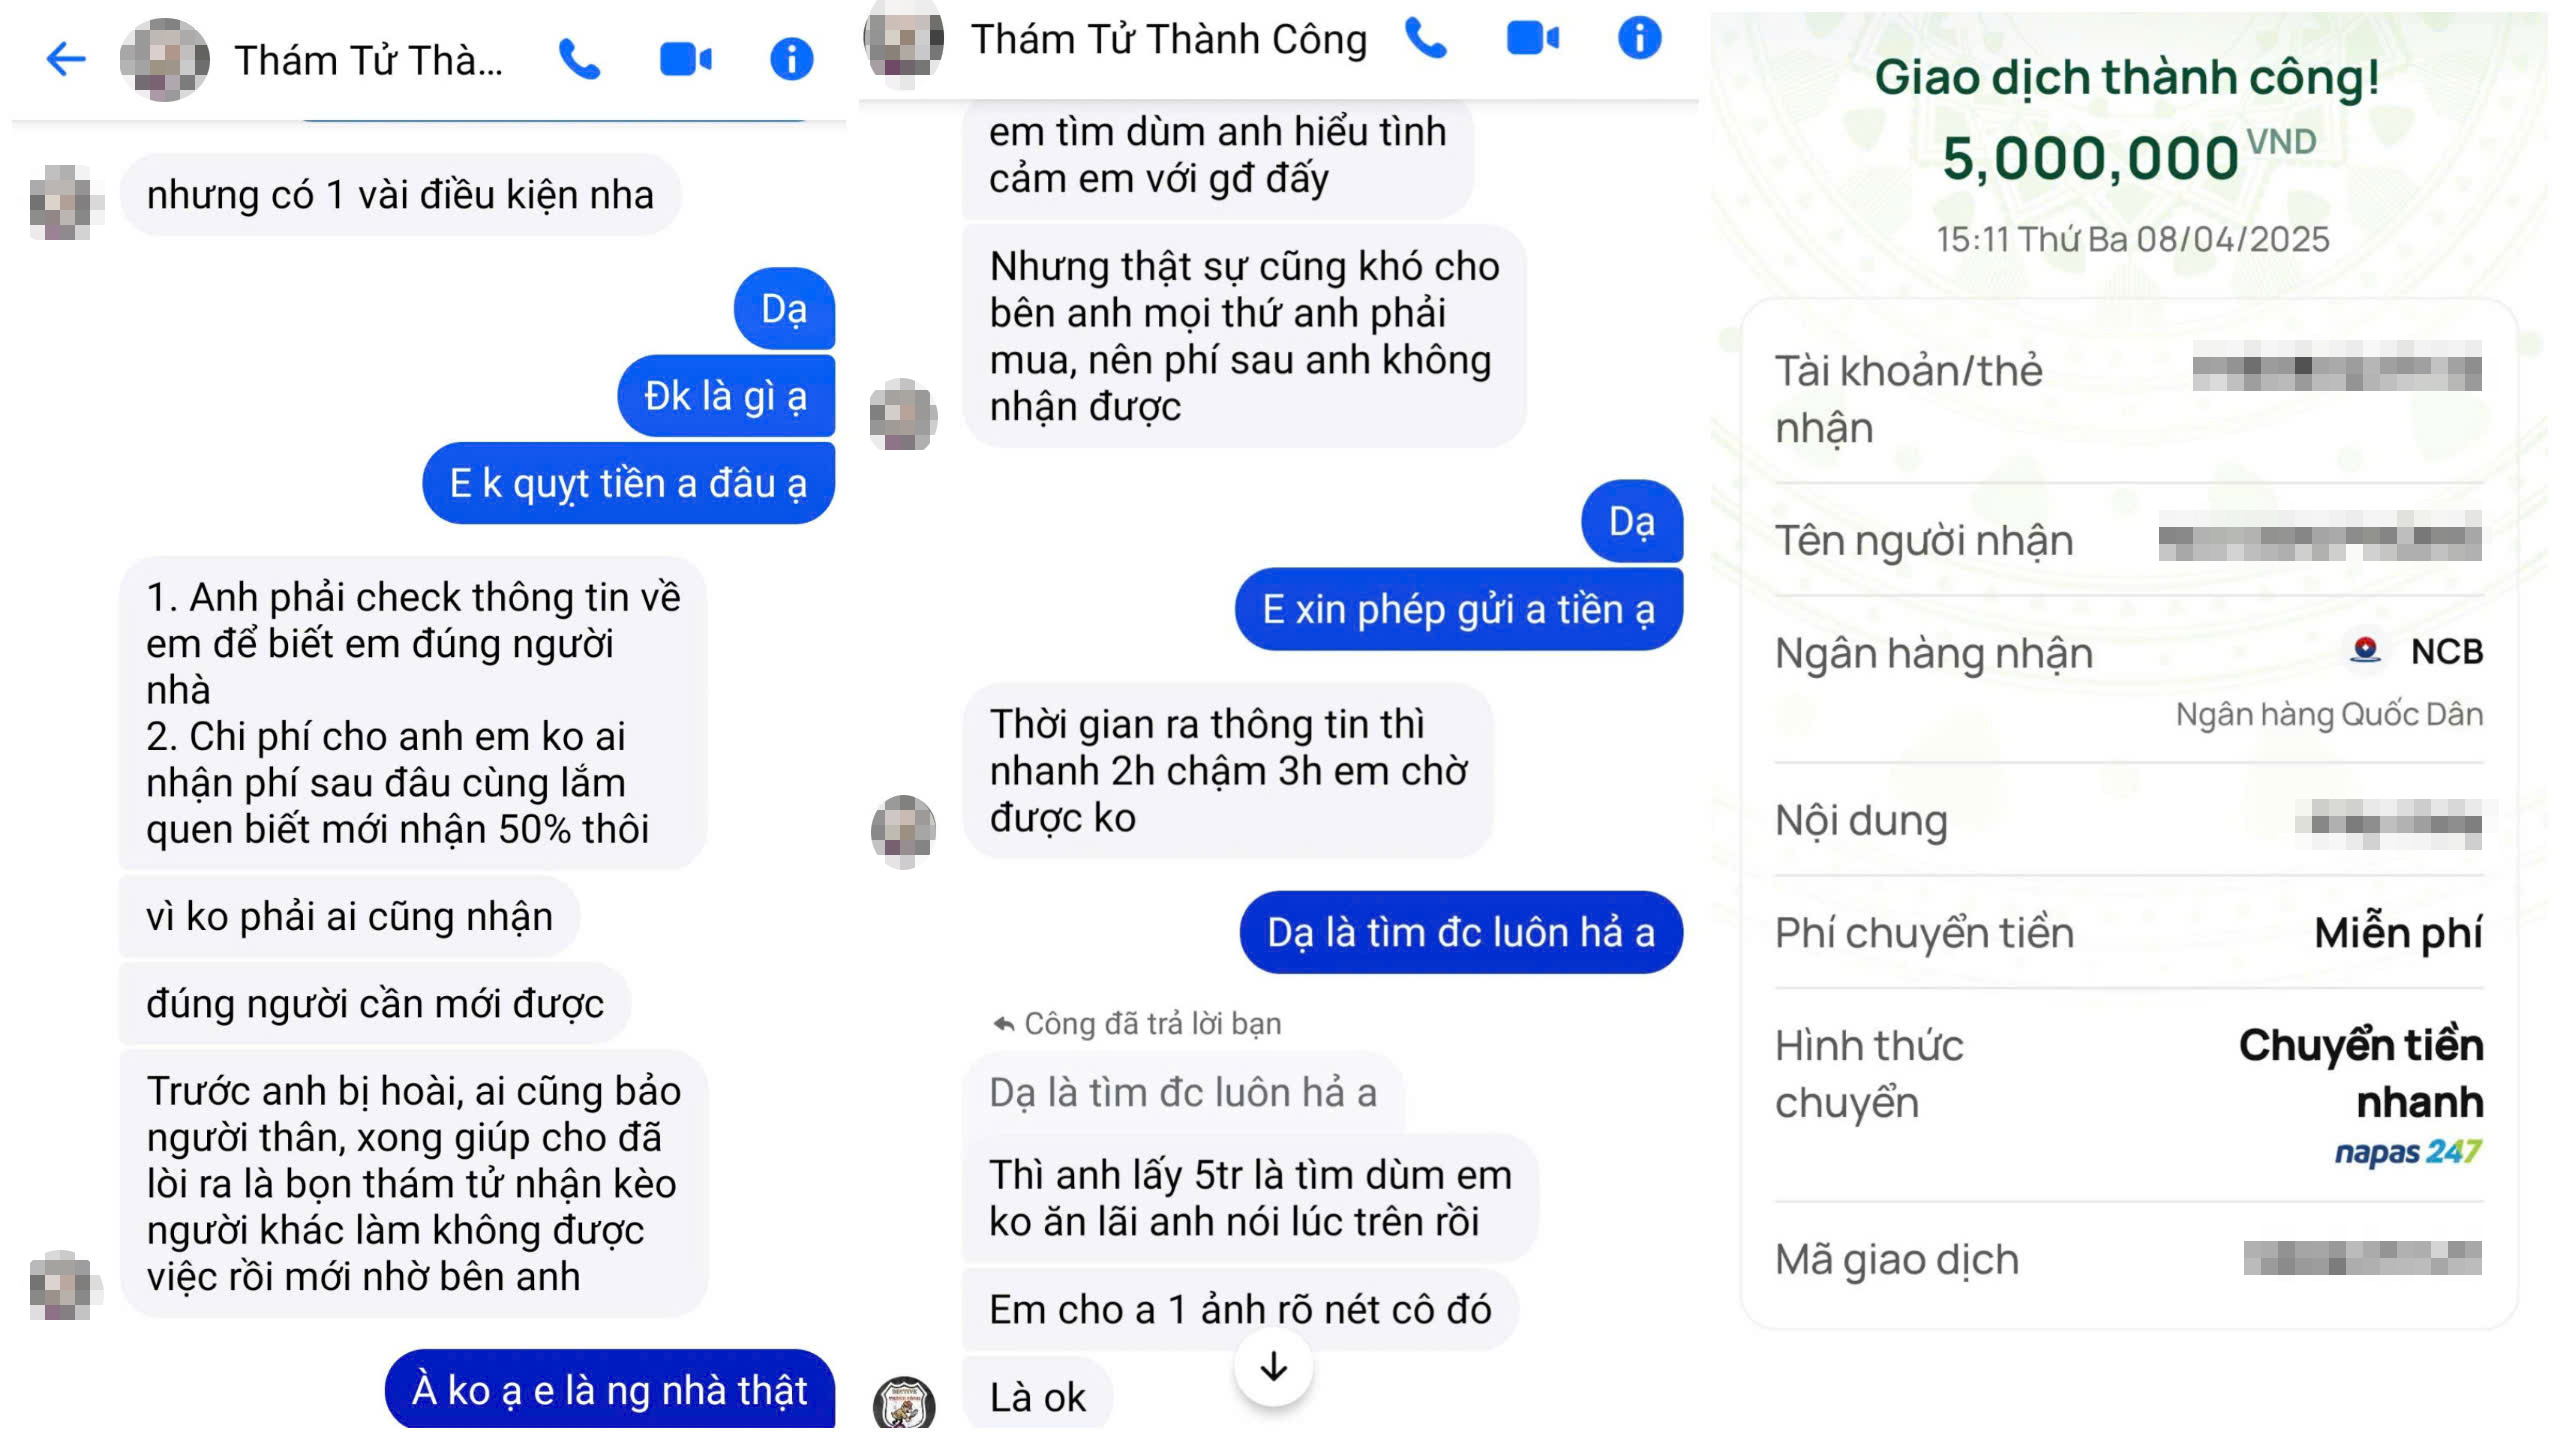Tap sent message "E k quỵt tiền a đâu ạ"
Screen dimensions: 2560x1440
[x=628, y=483]
